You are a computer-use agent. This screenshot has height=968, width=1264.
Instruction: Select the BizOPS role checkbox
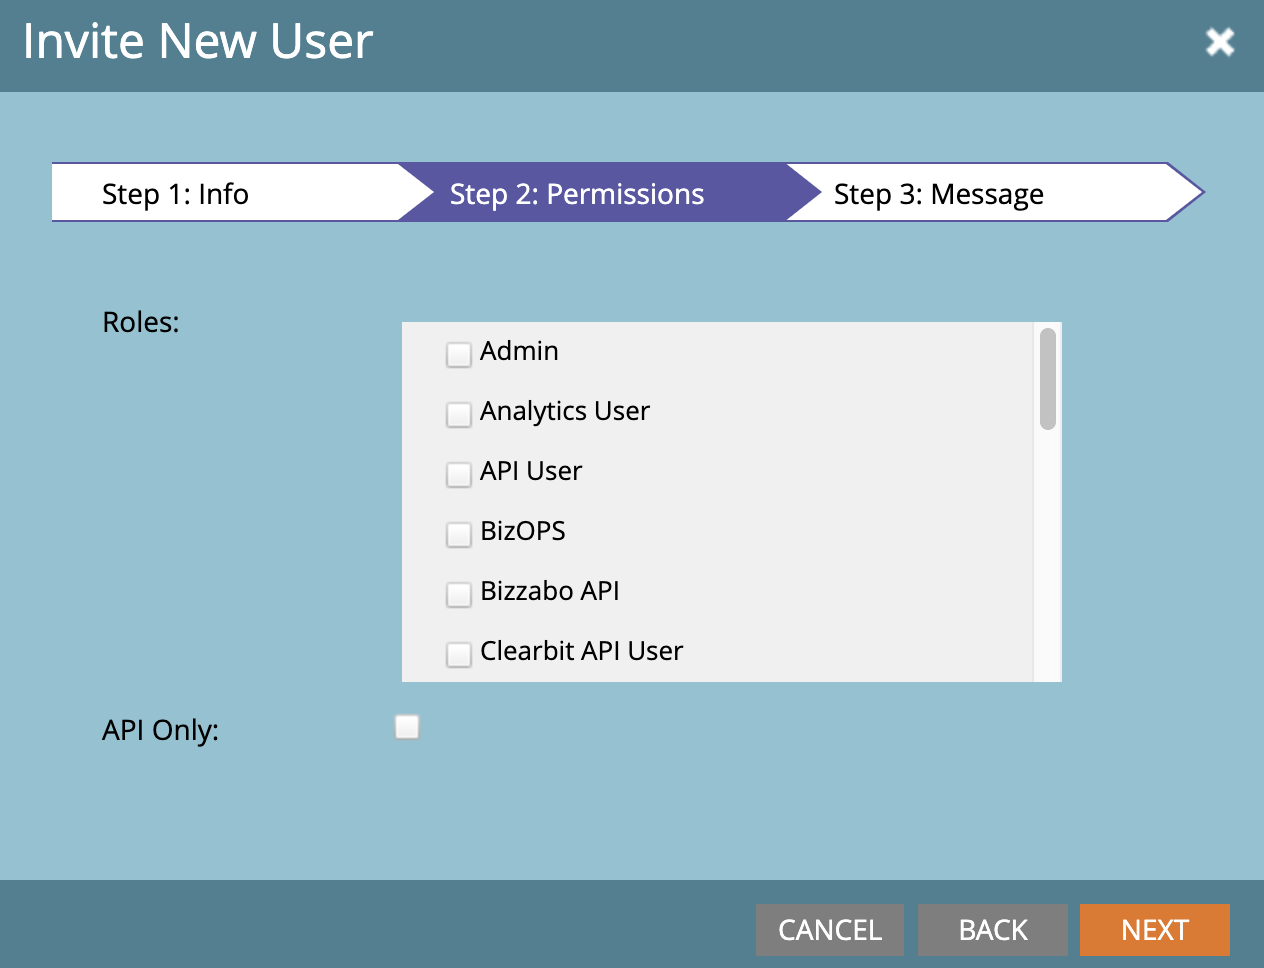pos(458,534)
